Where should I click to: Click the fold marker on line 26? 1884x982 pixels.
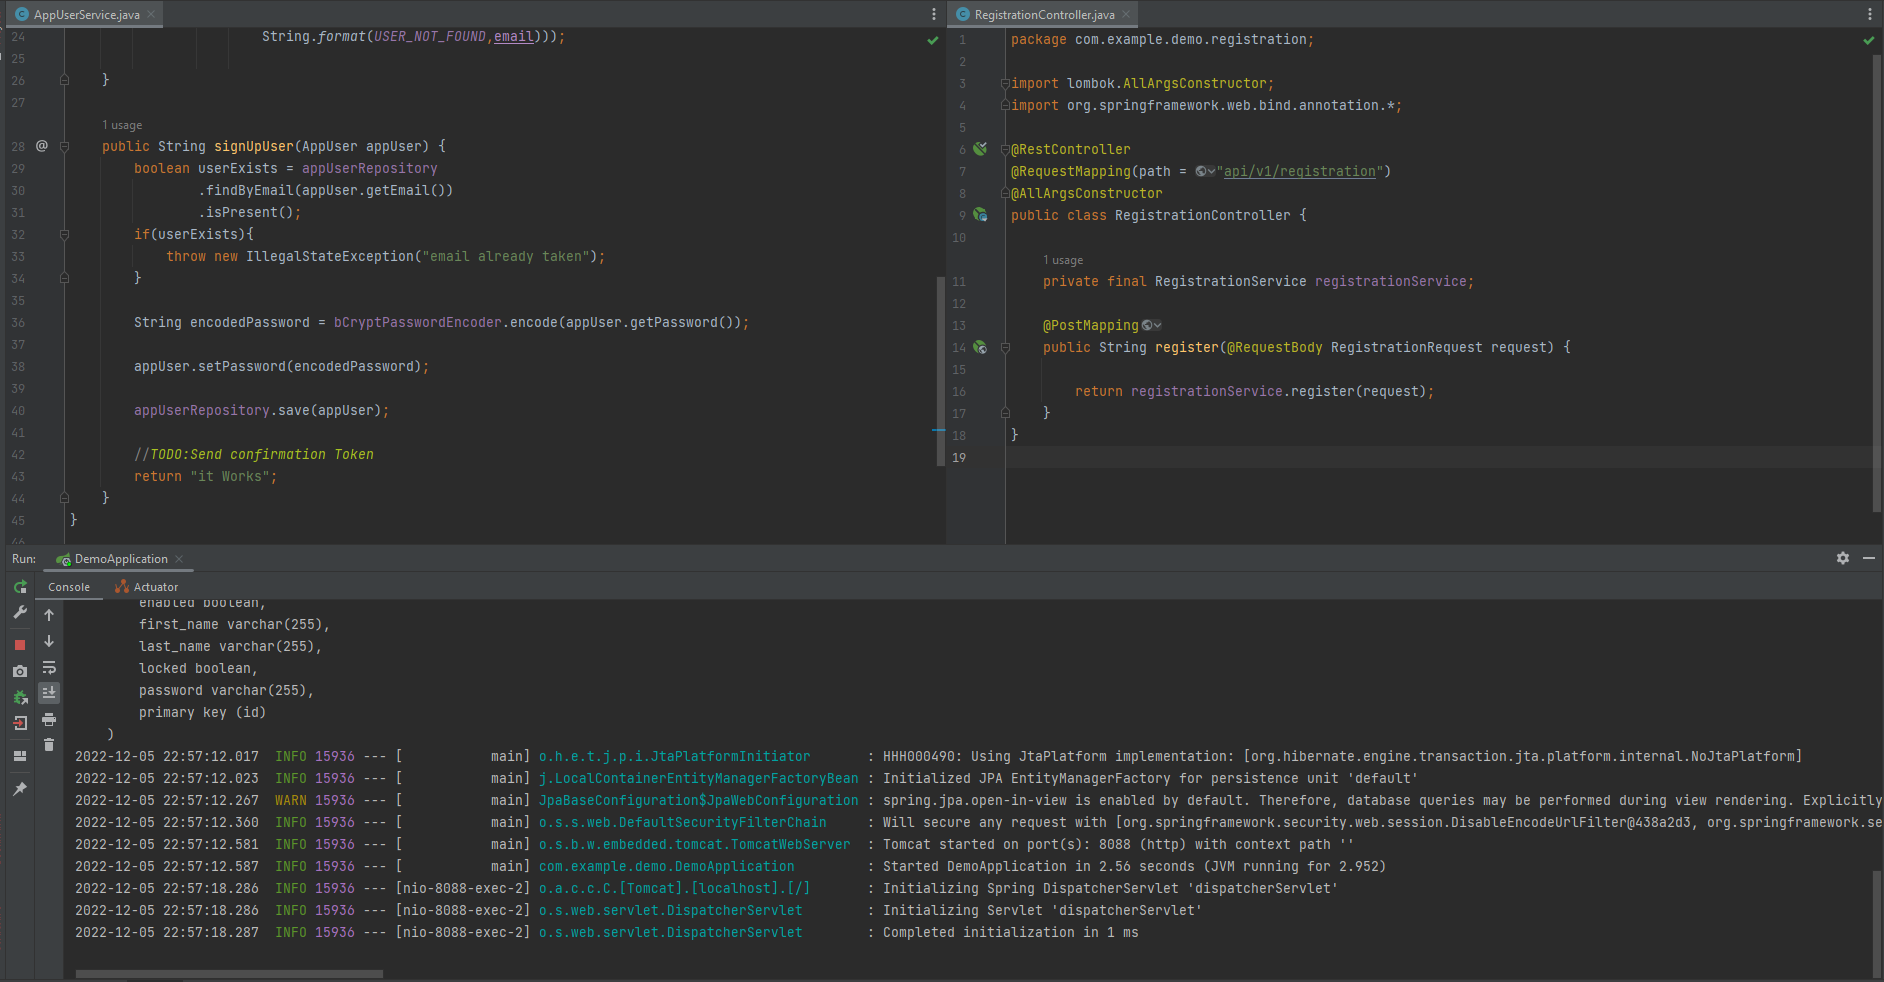tap(64, 80)
